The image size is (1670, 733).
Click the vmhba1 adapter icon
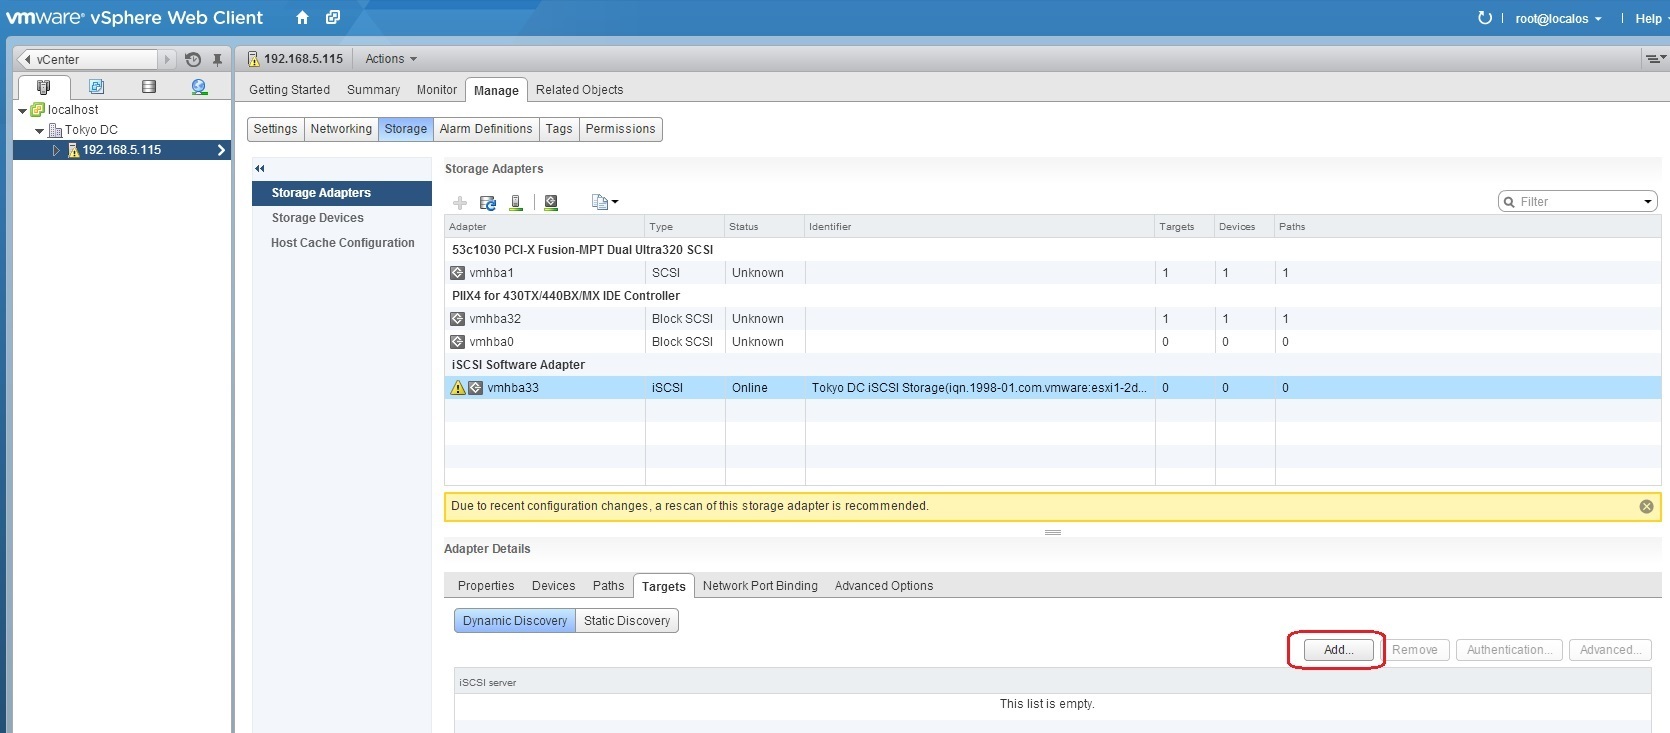point(457,273)
